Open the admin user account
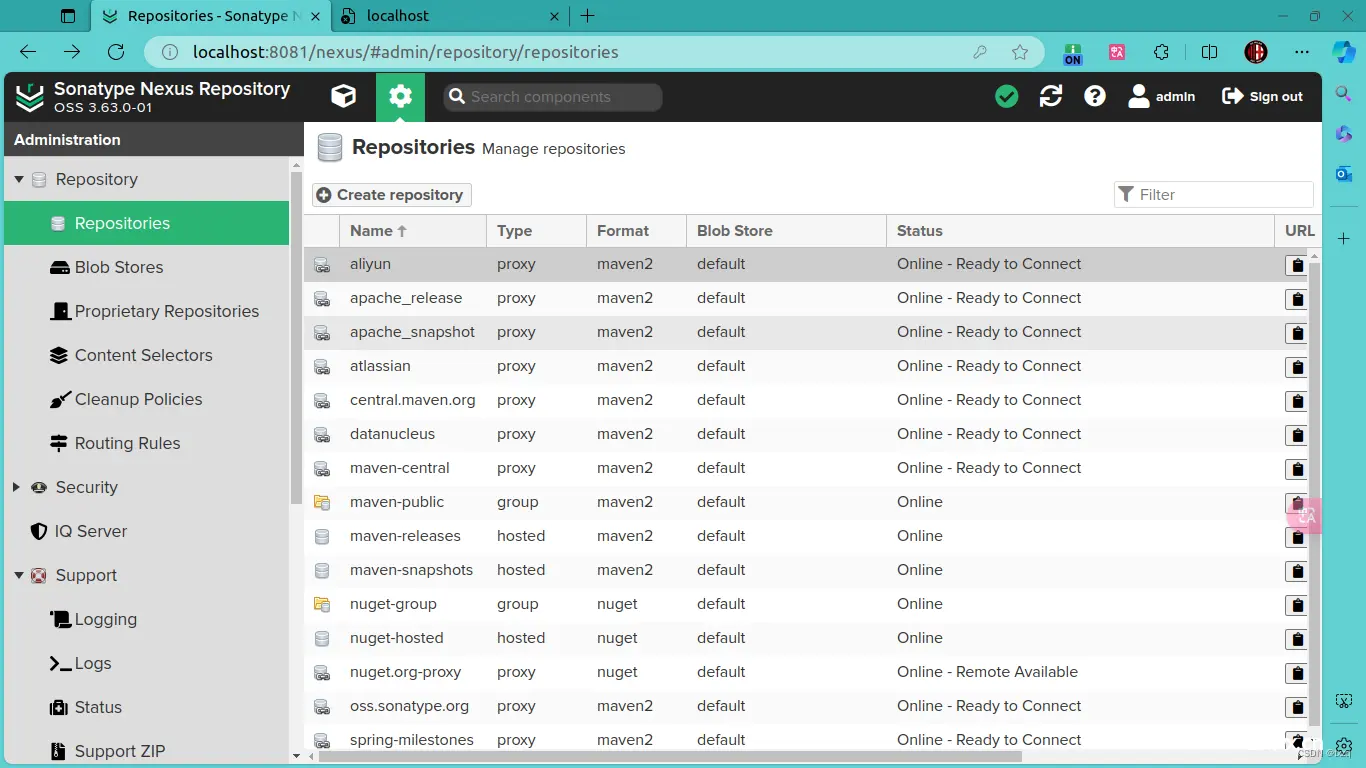 click(x=1162, y=96)
